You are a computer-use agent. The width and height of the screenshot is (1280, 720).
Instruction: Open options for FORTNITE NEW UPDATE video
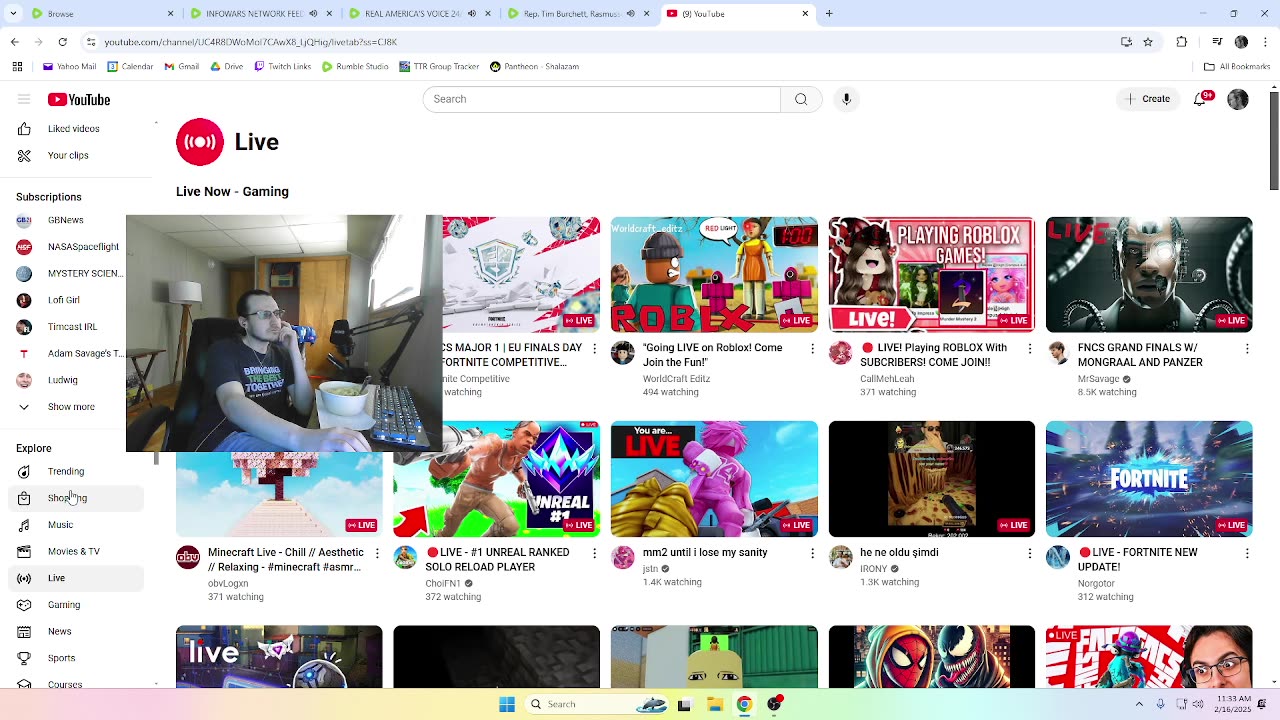click(x=1247, y=553)
